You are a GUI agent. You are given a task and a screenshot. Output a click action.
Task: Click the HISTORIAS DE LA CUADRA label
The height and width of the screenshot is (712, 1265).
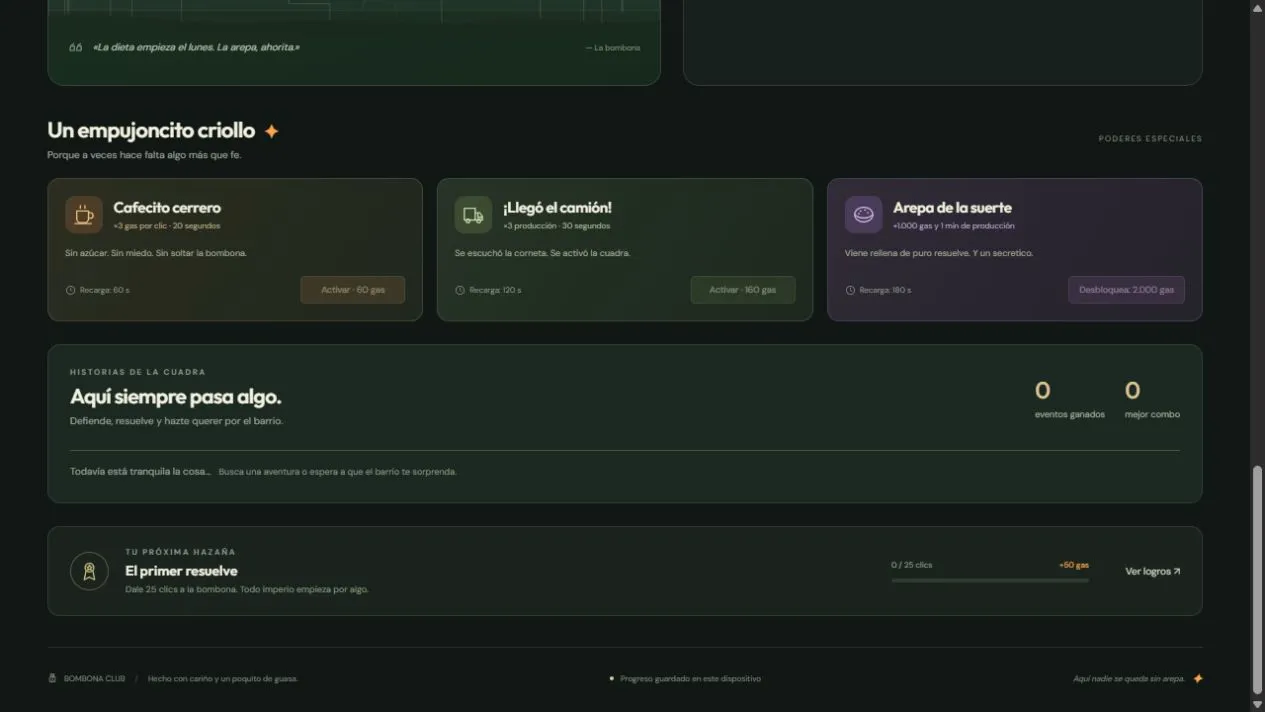point(138,372)
